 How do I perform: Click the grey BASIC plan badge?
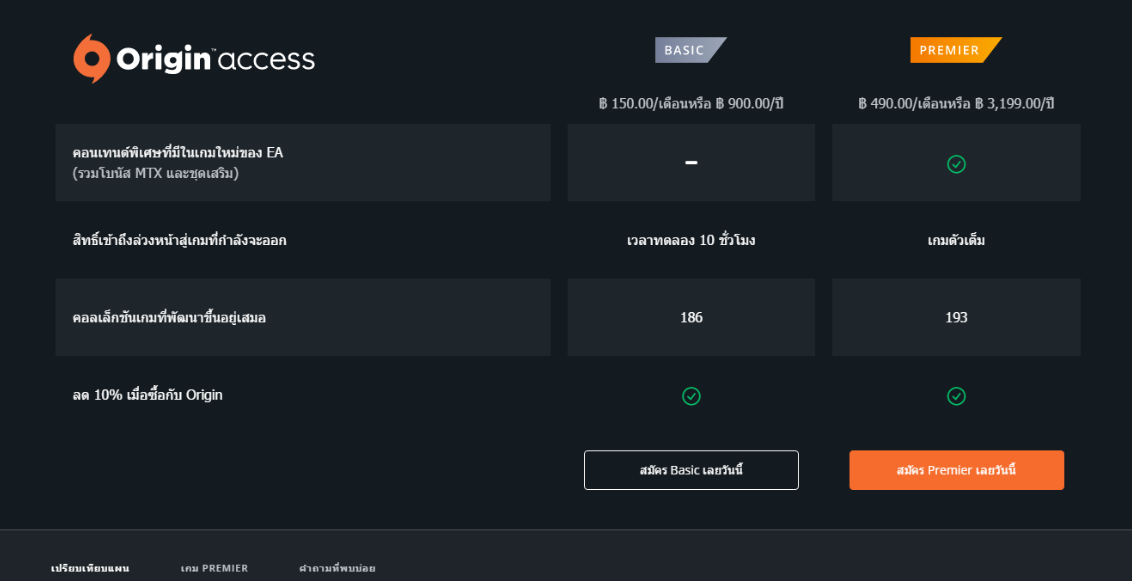[x=688, y=50]
